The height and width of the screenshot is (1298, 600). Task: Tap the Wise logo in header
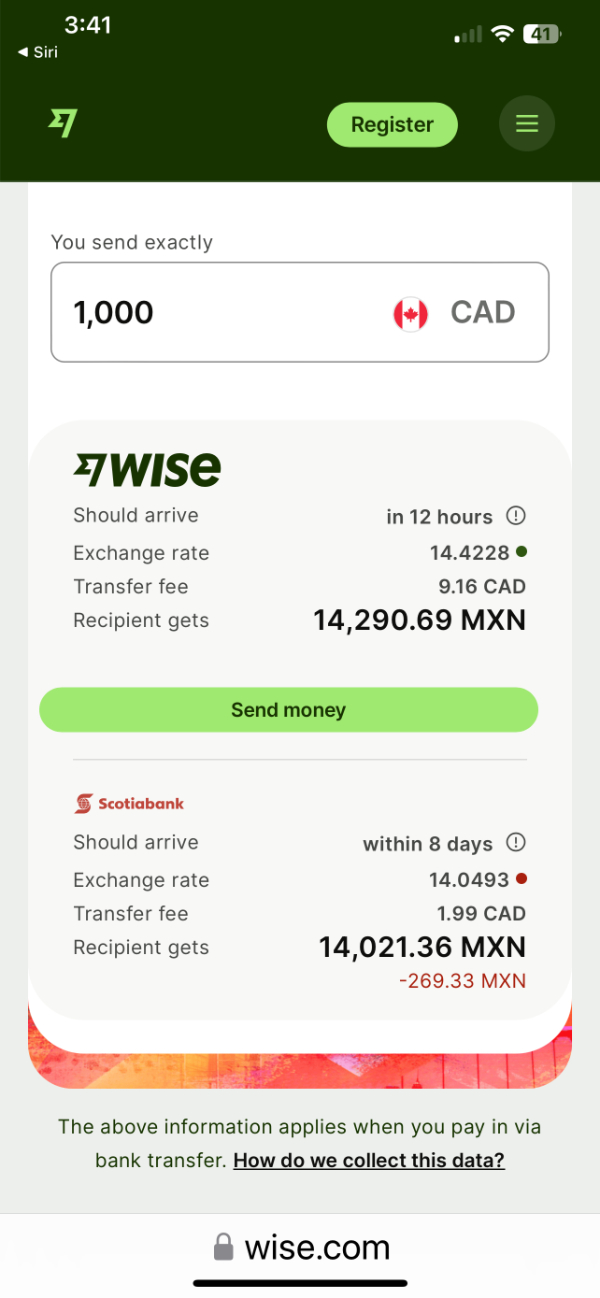coord(63,123)
